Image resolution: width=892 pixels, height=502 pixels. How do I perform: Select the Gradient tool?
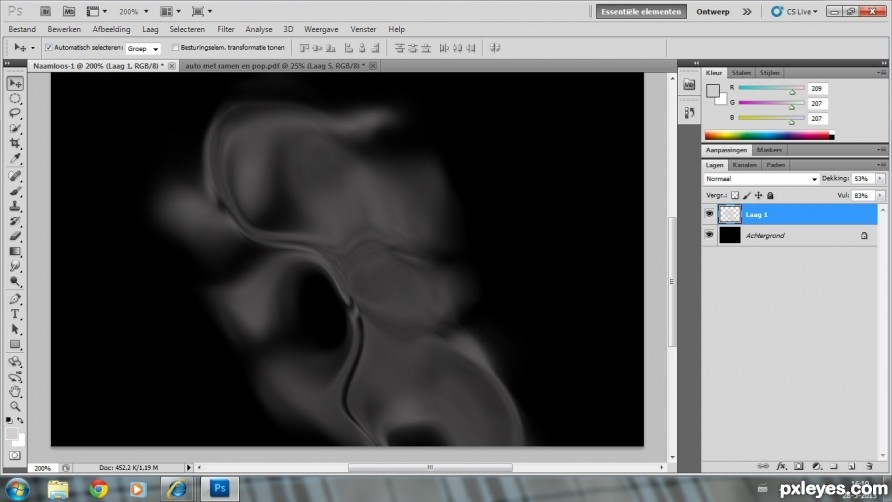coord(15,251)
